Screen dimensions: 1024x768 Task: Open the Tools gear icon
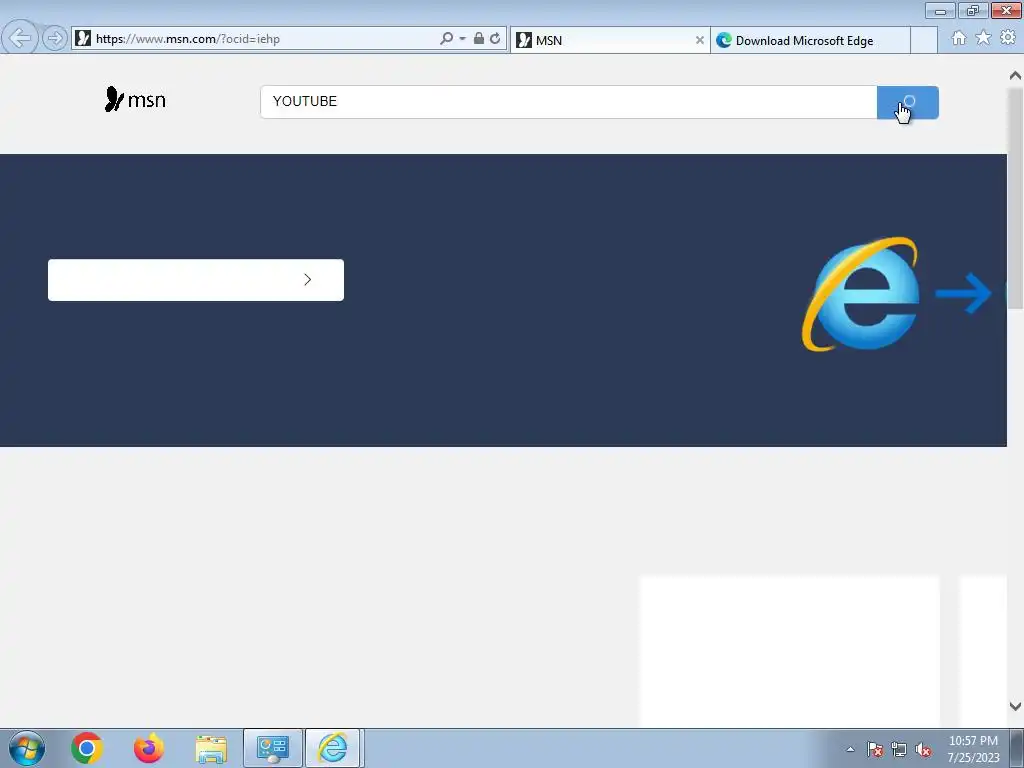tap(1008, 38)
